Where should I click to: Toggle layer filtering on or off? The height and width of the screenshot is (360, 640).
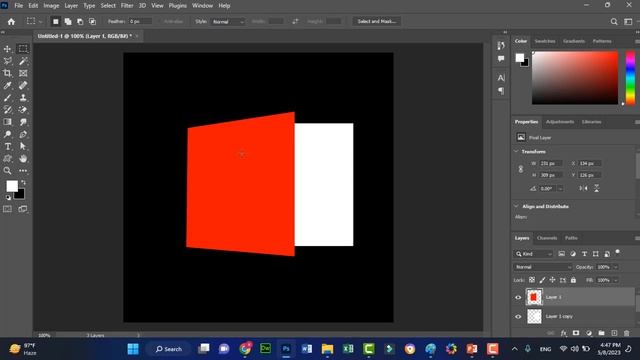point(618,252)
